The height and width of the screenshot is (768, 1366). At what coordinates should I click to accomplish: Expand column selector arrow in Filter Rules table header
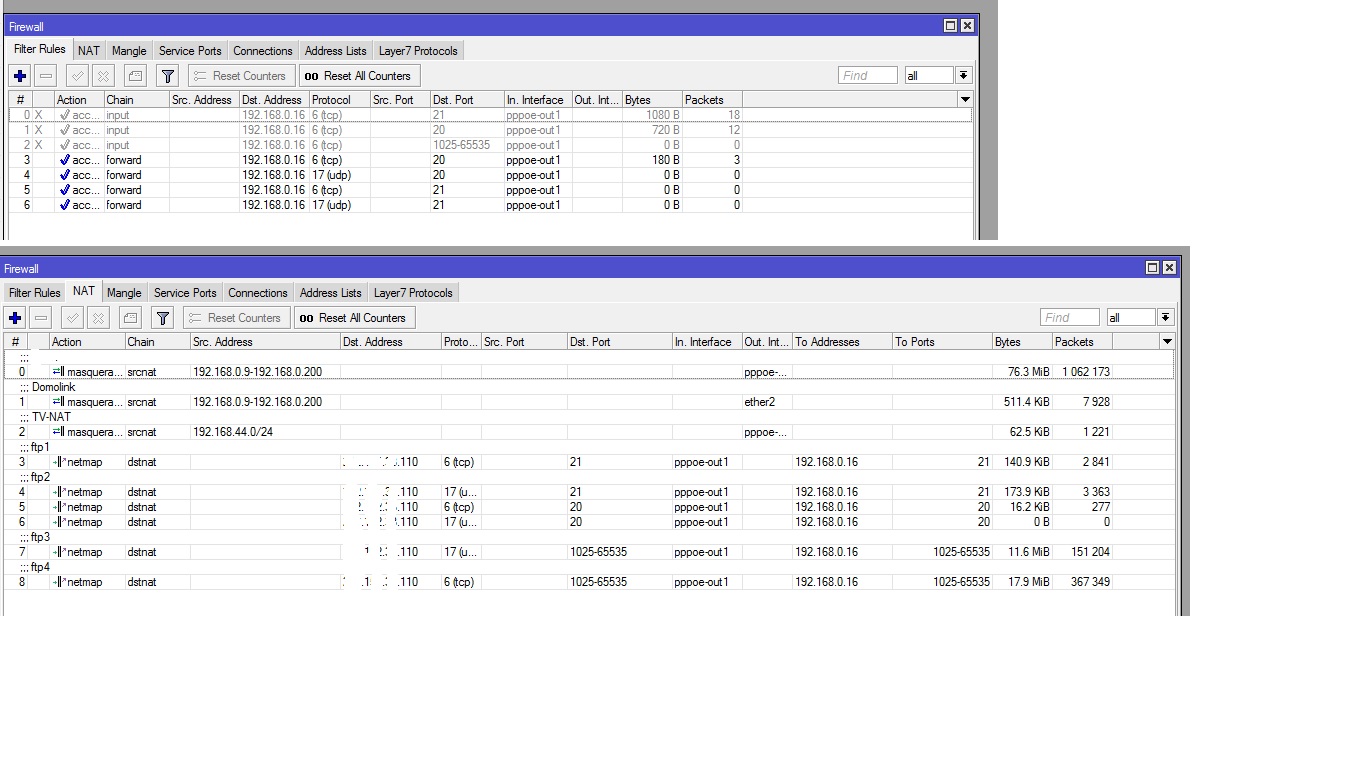965,100
